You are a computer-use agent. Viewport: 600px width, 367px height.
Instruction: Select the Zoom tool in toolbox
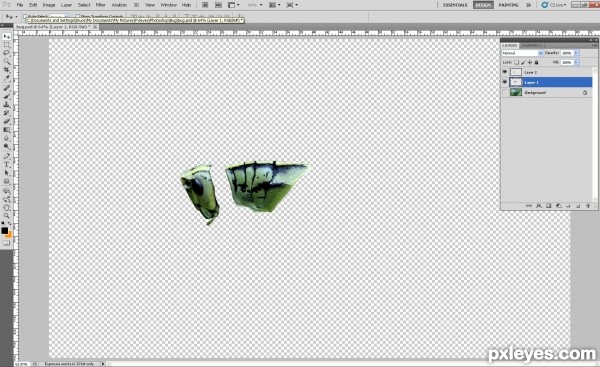[7, 216]
